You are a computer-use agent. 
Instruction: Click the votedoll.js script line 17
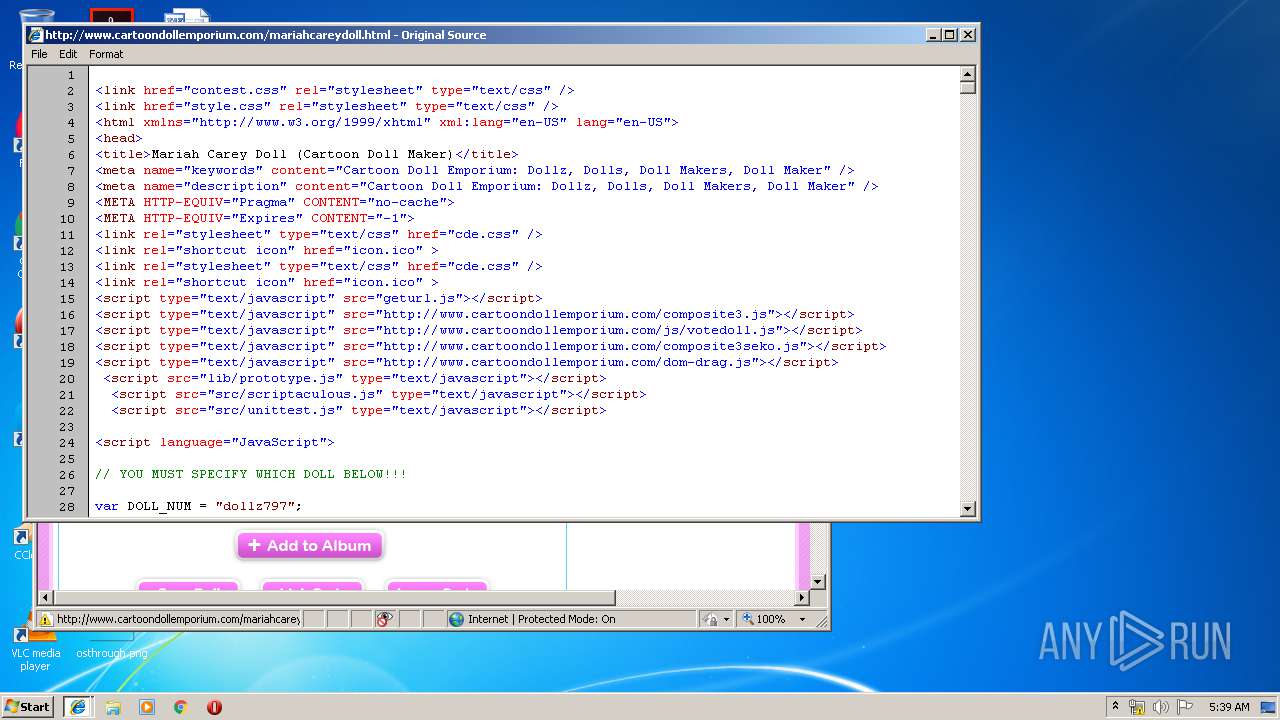[x=479, y=330]
